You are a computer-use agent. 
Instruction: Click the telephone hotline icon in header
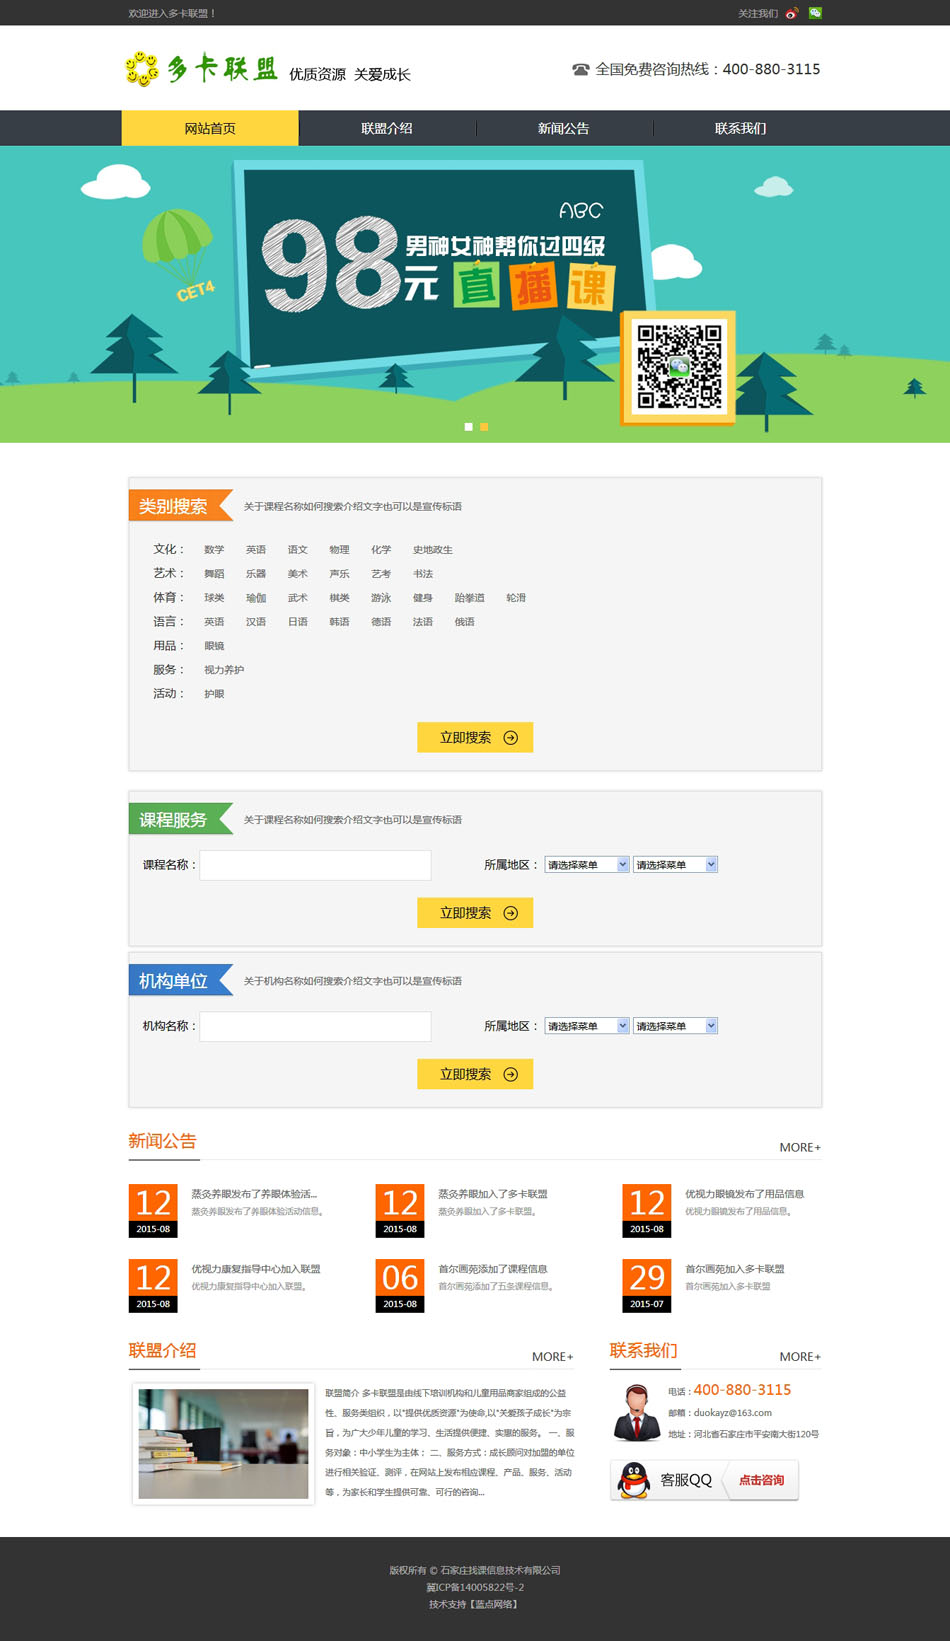[x=581, y=70]
